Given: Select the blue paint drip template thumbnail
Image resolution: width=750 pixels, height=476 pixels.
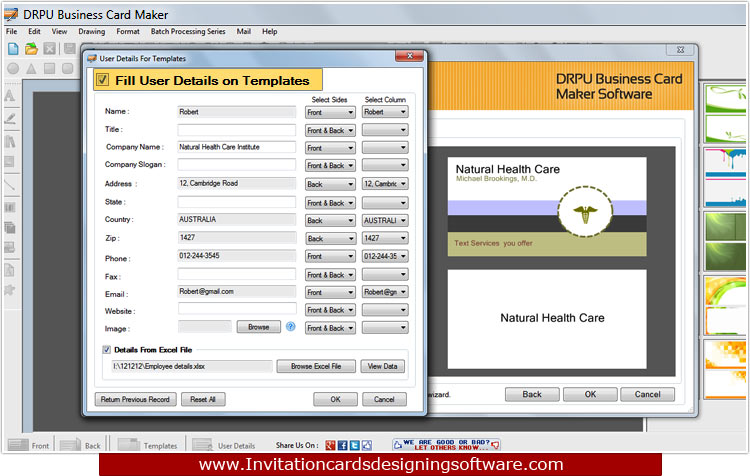Looking at the screenshot, I should [725, 177].
